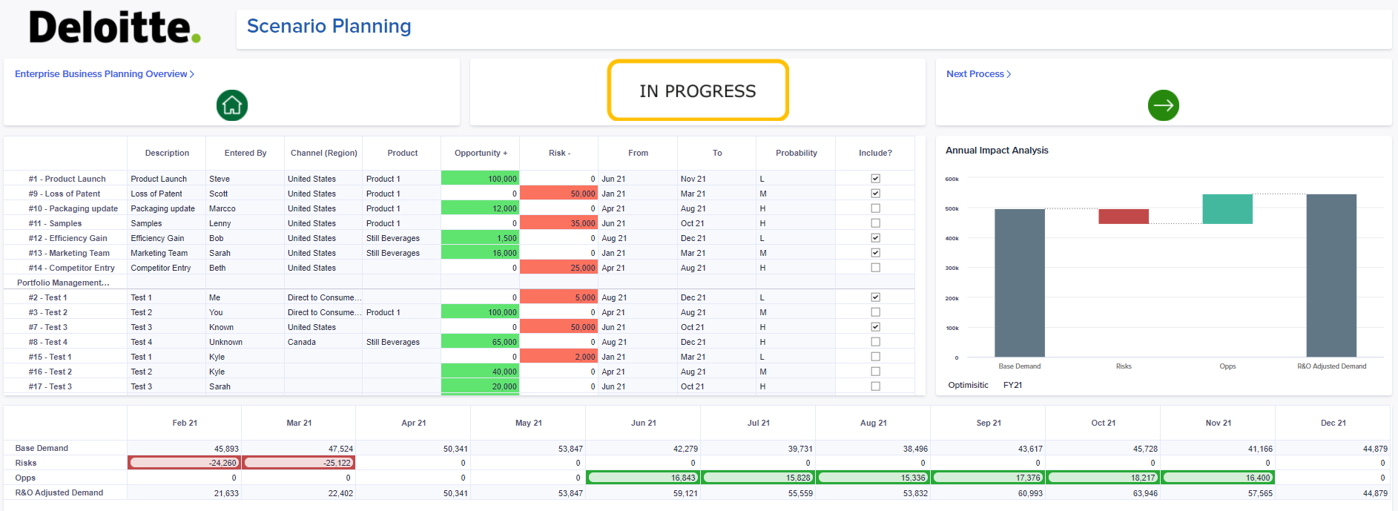Select the Probability column header

(796, 153)
